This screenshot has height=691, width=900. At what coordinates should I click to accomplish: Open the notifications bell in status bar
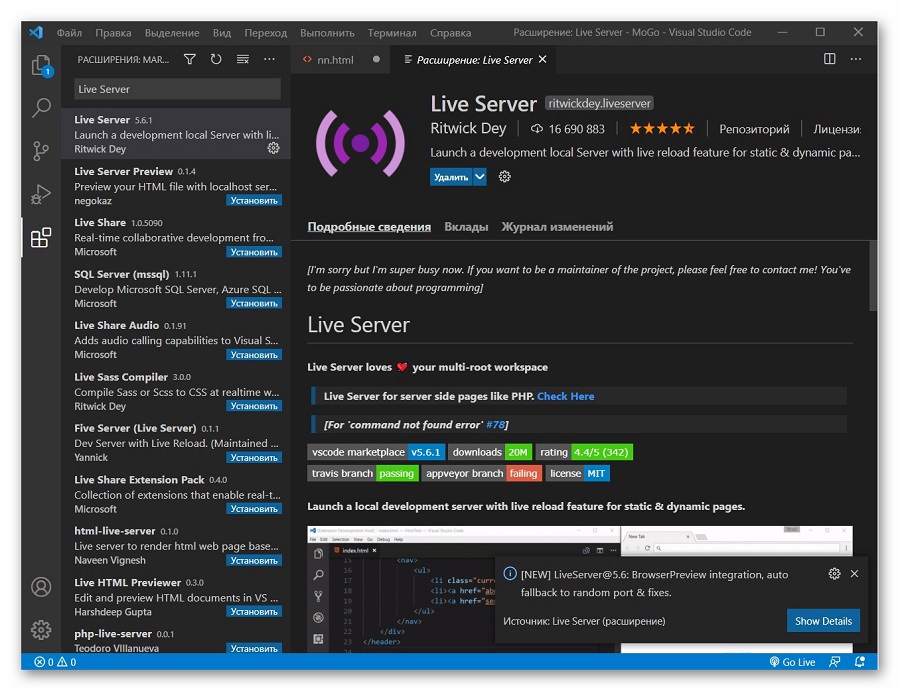tap(860, 662)
